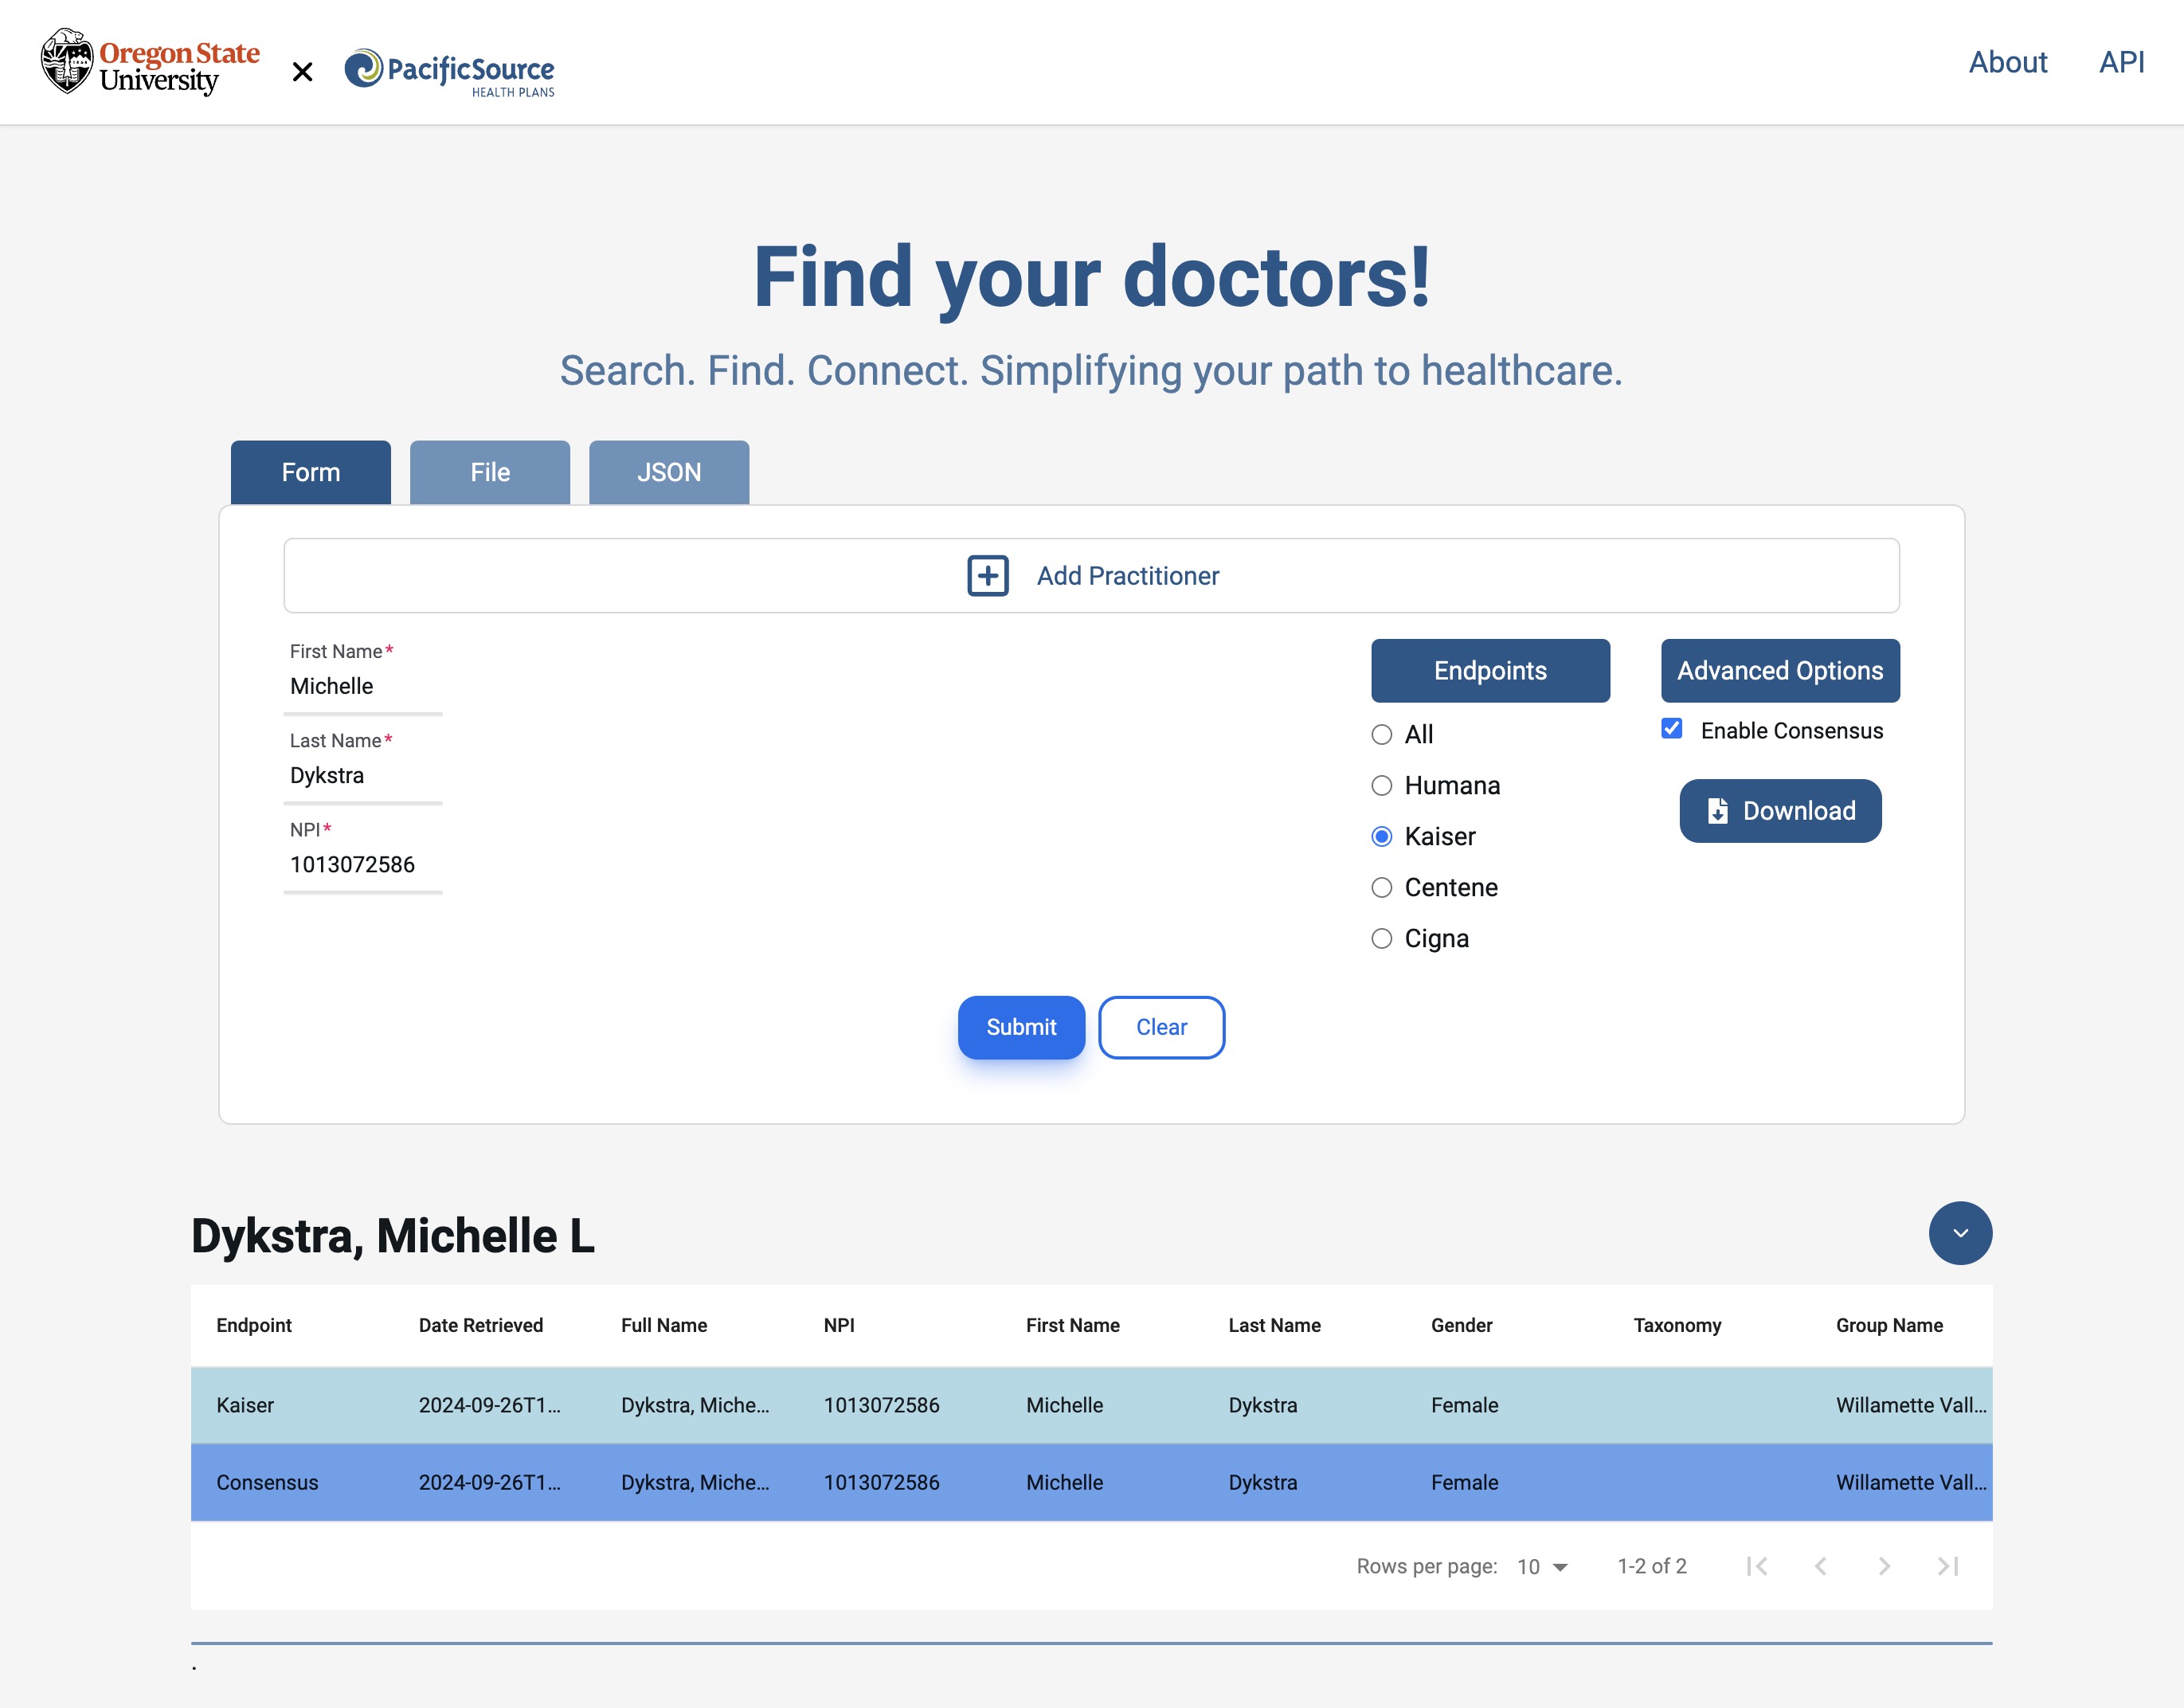
Task: Click the NPI value in Kaiser row
Action: point(882,1405)
